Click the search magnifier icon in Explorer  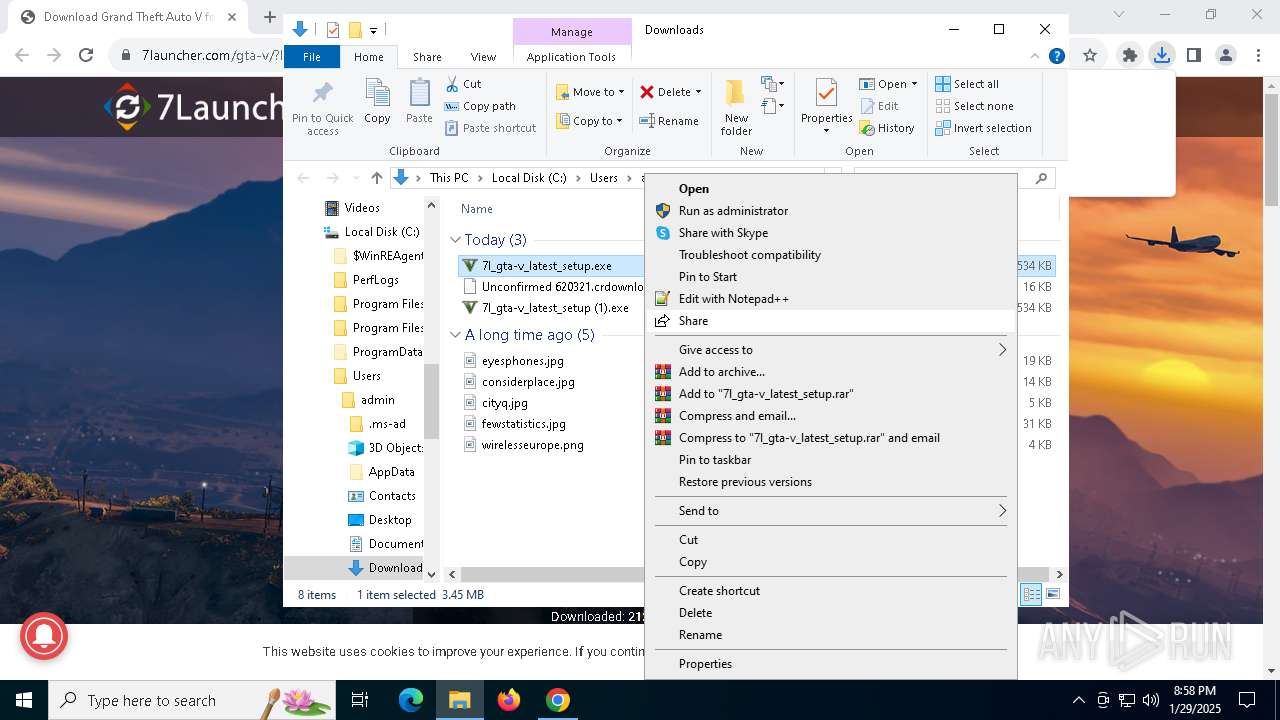1041,178
